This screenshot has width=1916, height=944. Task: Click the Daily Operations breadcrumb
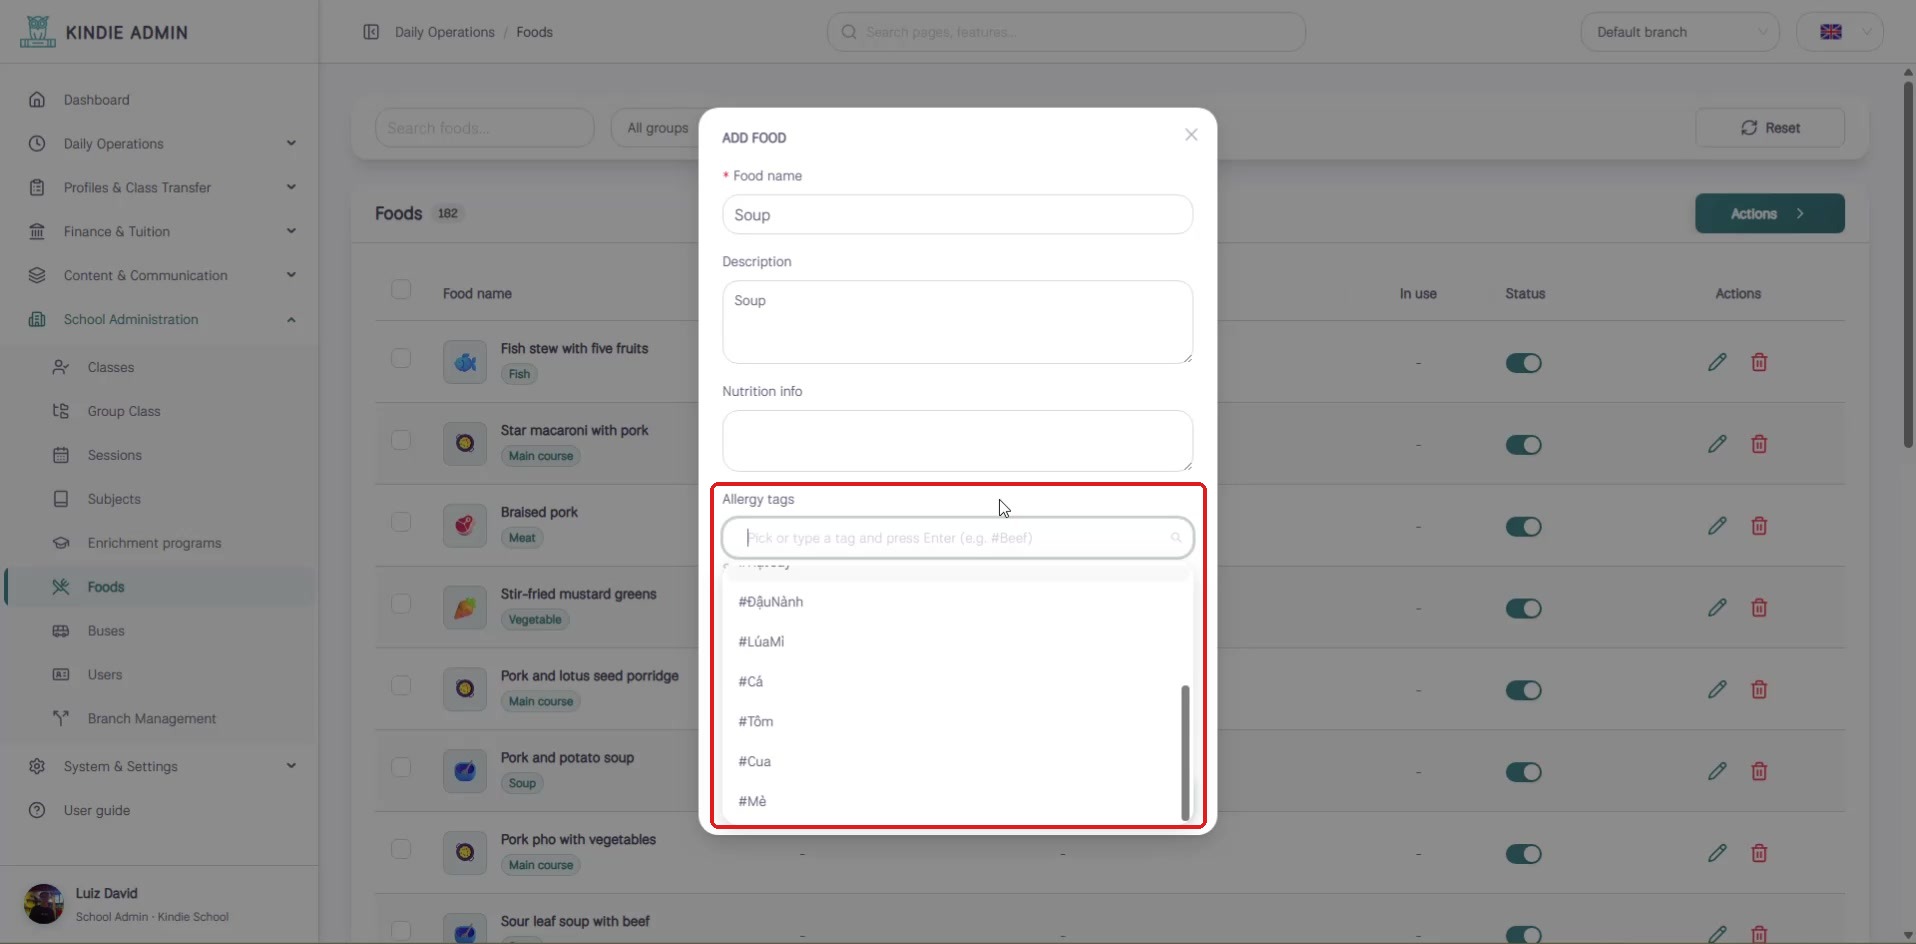tap(445, 32)
